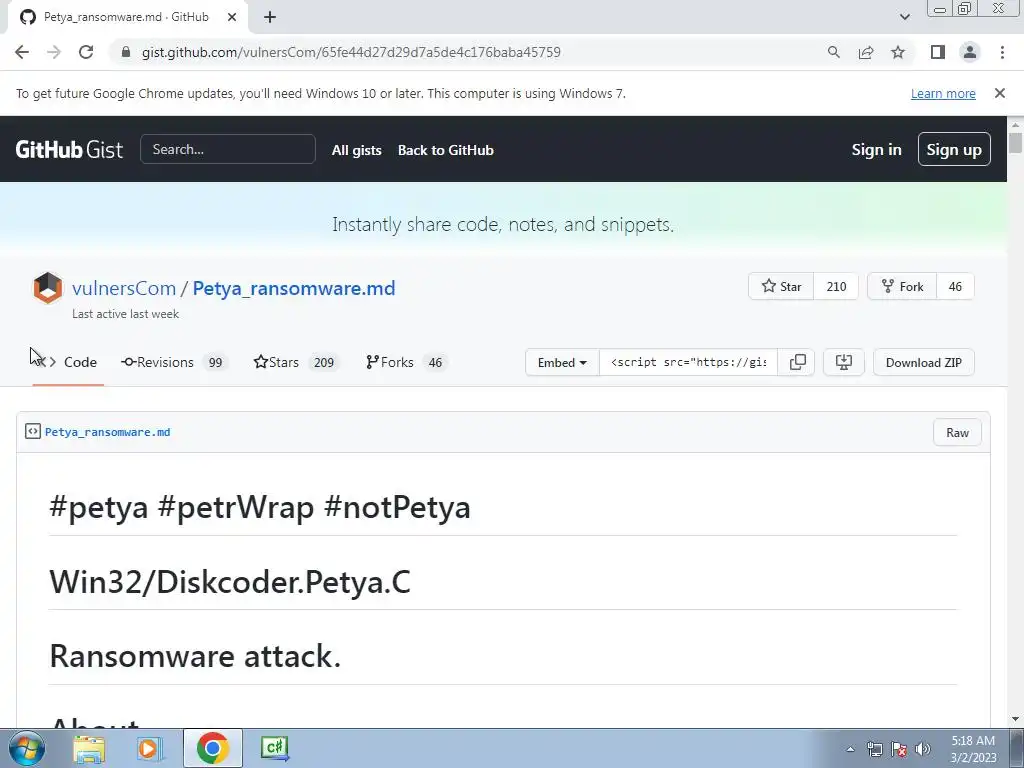The image size is (1024, 768).
Task: Reload the page with the refresh icon
Action: [x=86, y=52]
